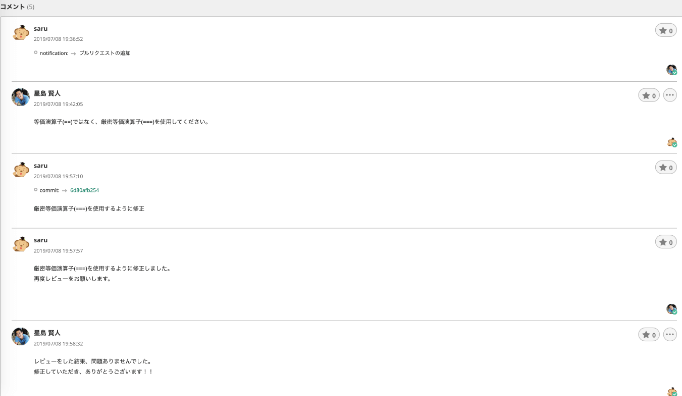The width and height of the screenshot is (682, 396).
Task: Click saru's avatar on the first comment
Action: pos(20,33)
